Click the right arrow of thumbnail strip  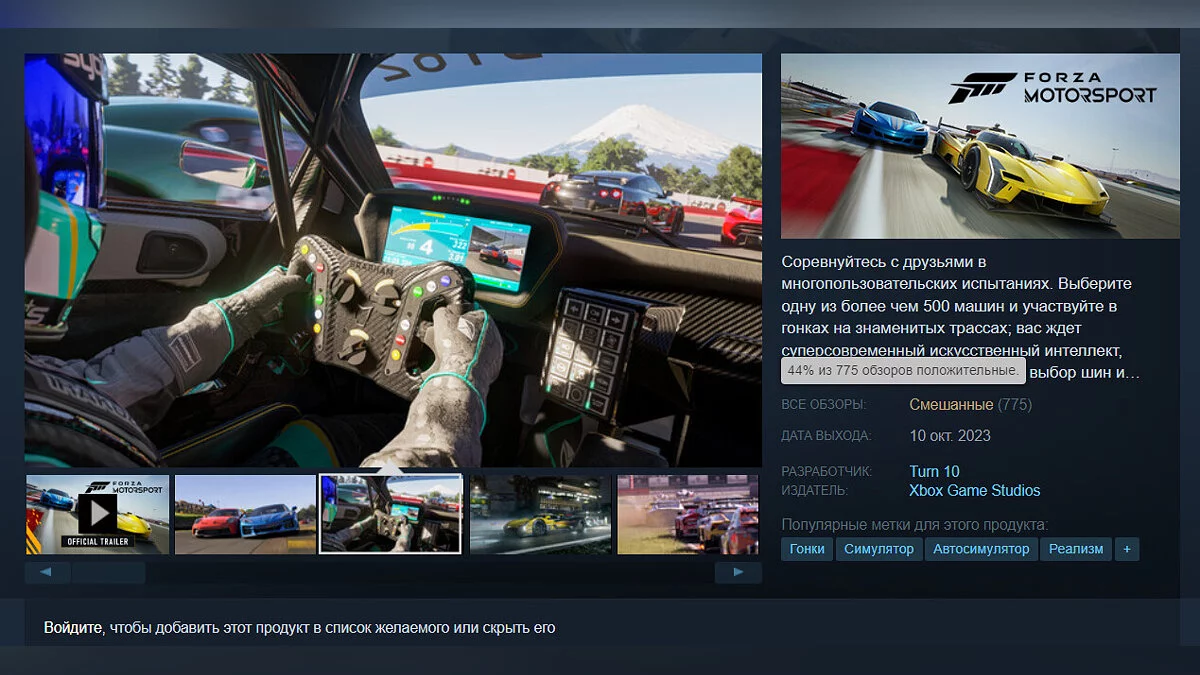click(738, 573)
